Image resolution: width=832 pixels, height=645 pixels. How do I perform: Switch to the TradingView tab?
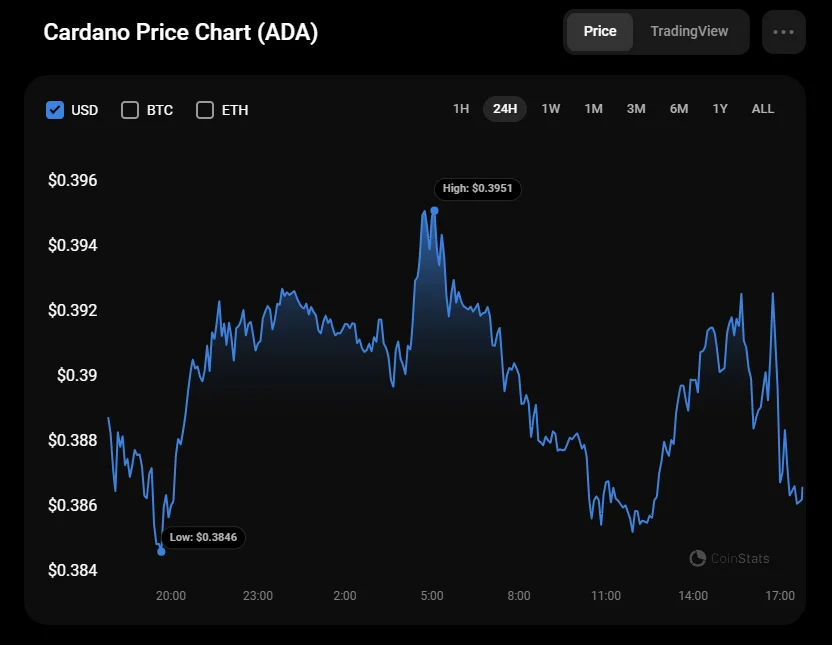689,32
